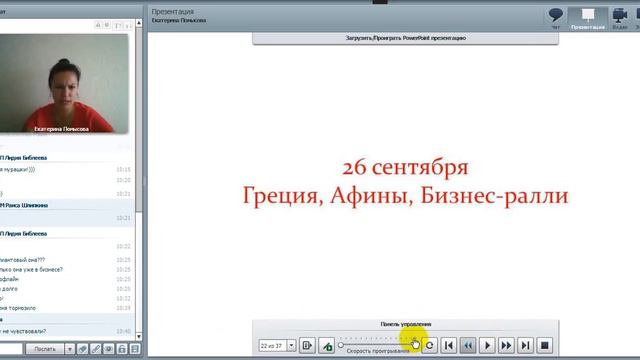This screenshot has width=640, height=360.
Task: Click the chat panel scrollbar thumb
Action: 139,120
